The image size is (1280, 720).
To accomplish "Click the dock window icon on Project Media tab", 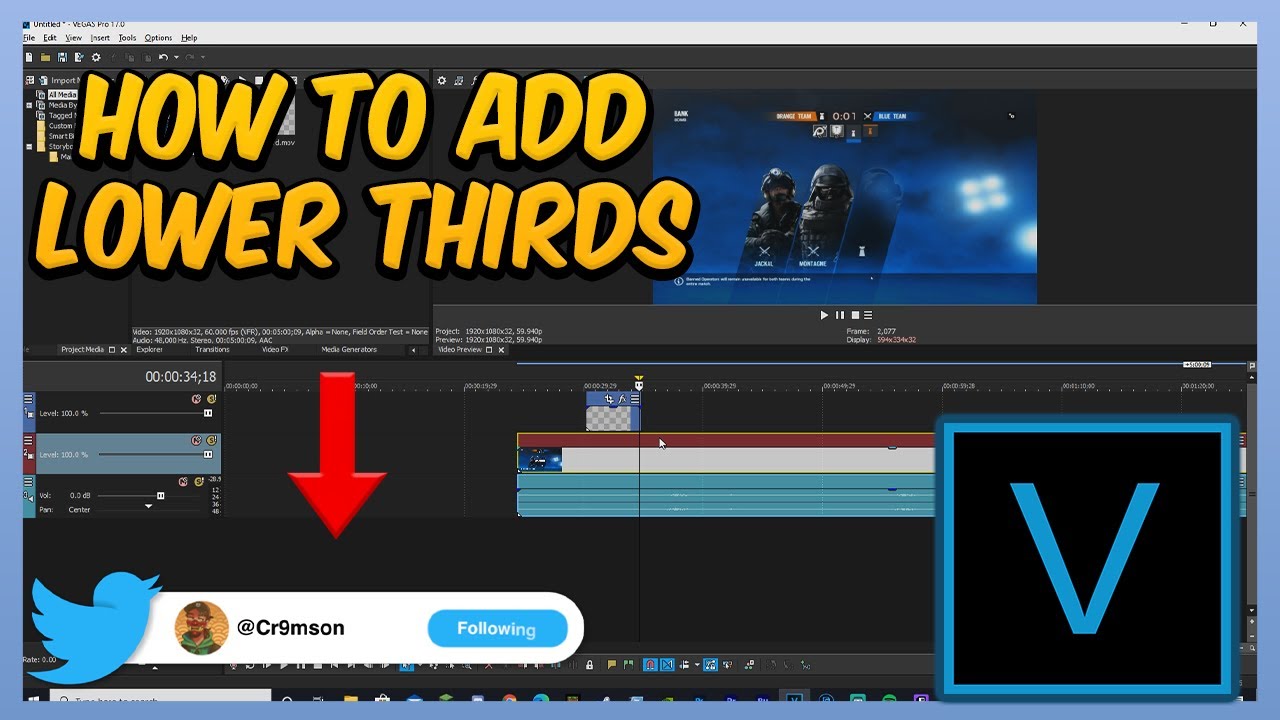I will [x=112, y=350].
